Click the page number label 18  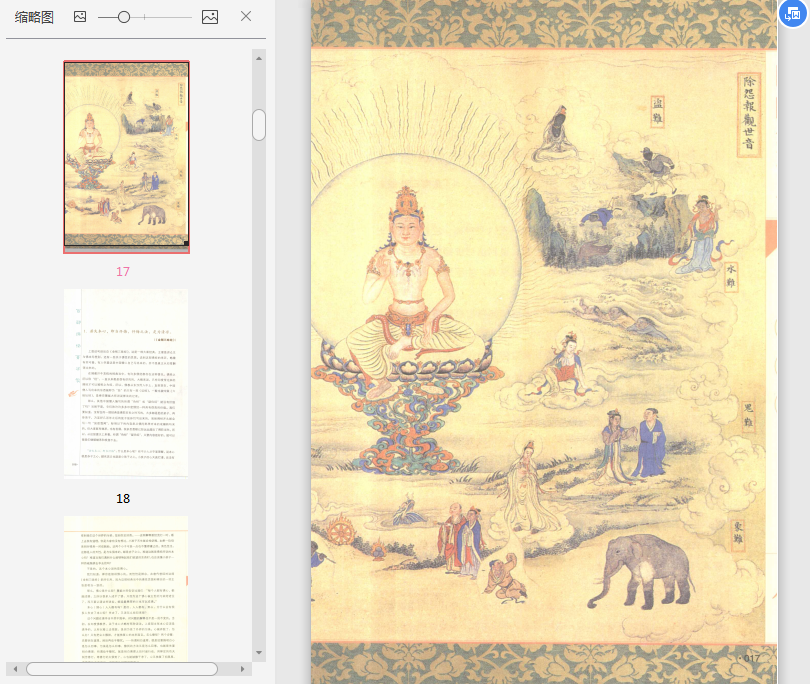123,499
